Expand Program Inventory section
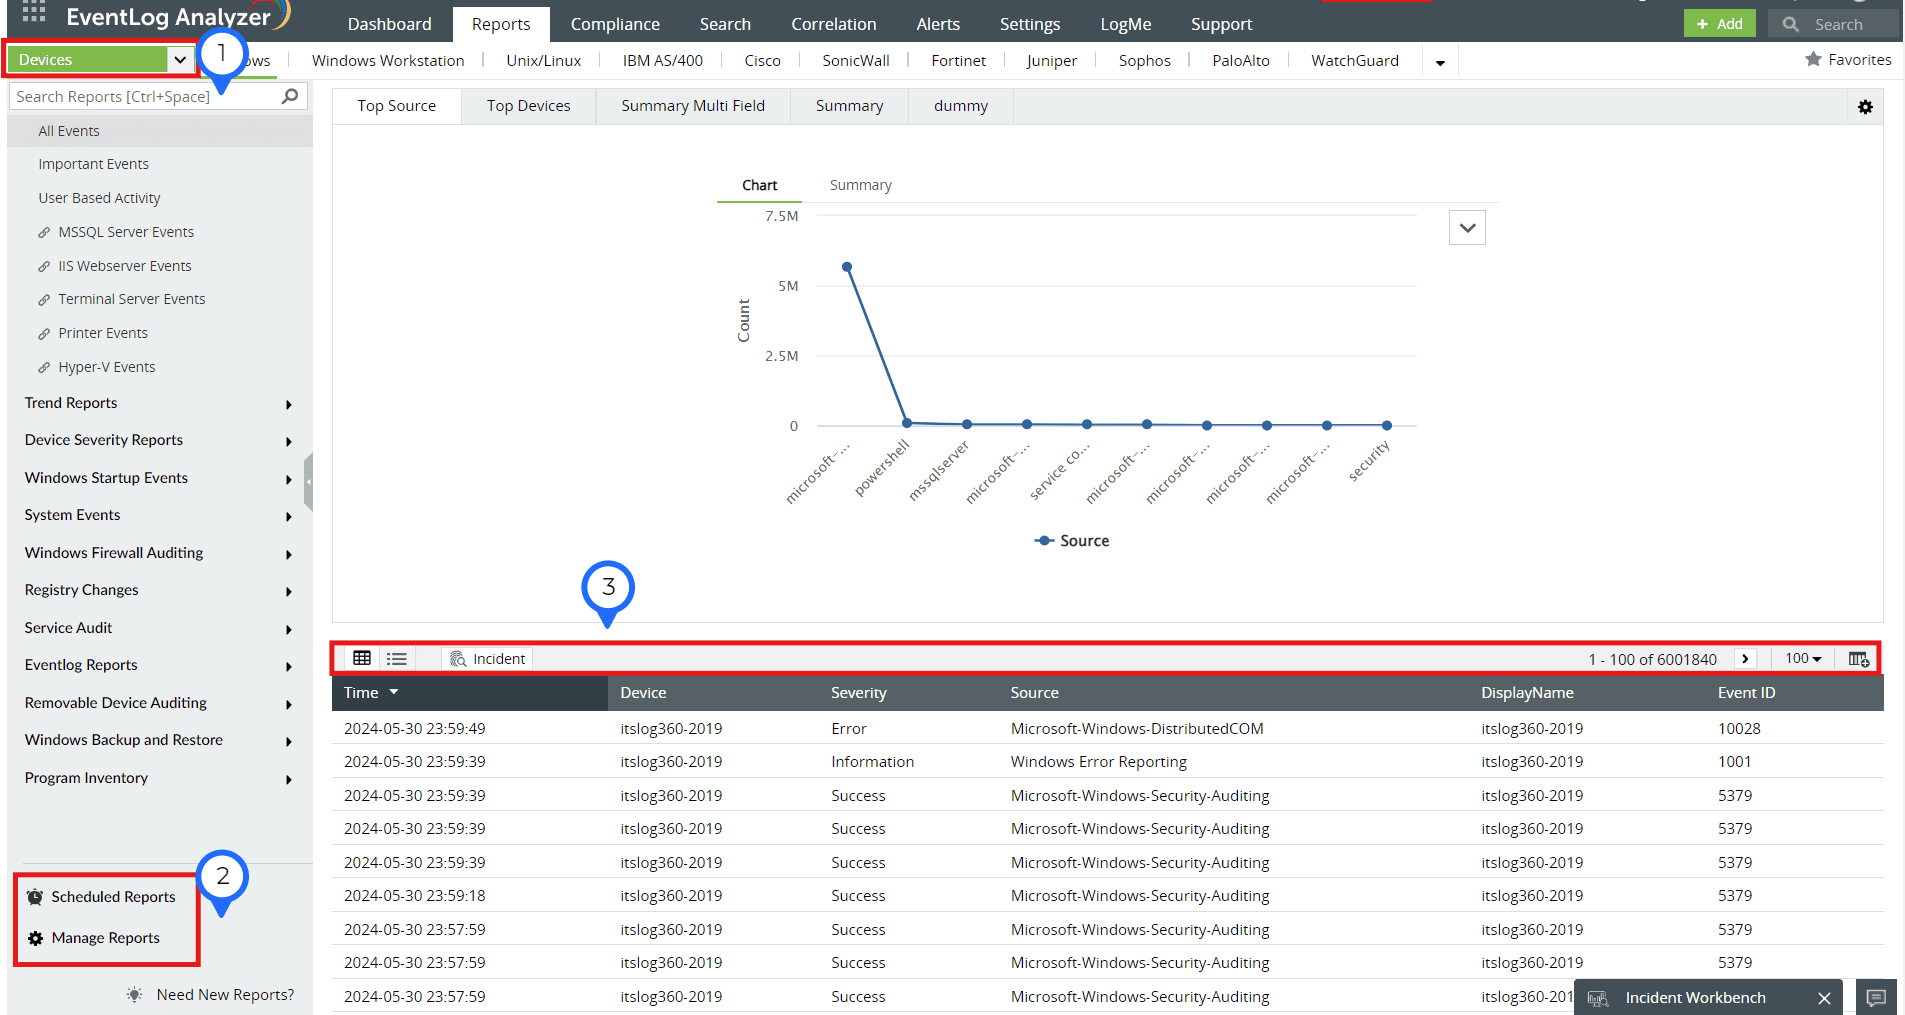1905x1015 pixels. pyautogui.click(x=288, y=780)
